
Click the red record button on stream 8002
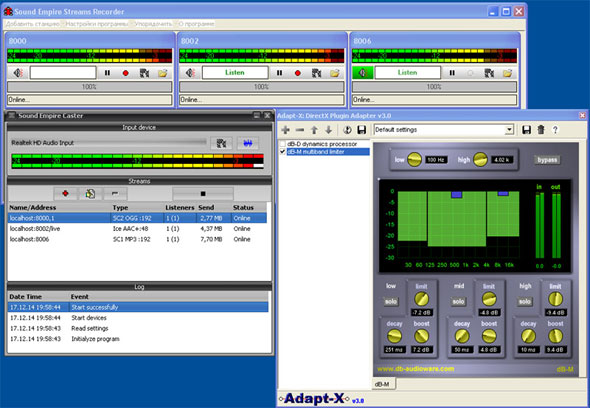298,73
